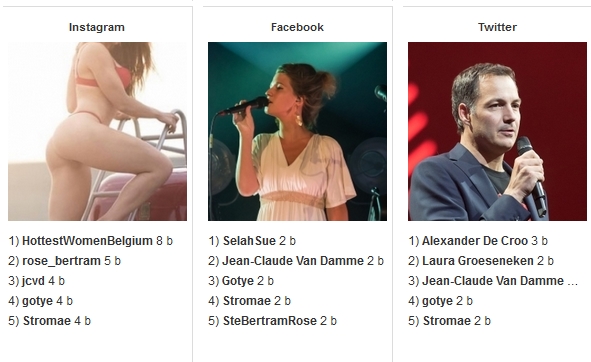Select gotye in the Instagram list
Viewport: 591px width, 362px height.
click(37, 301)
